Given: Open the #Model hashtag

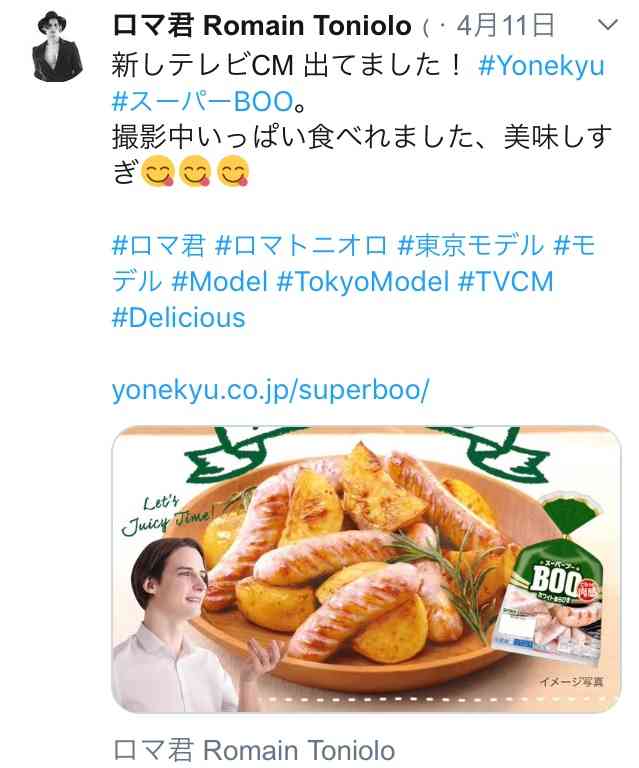Looking at the screenshot, I should (219, 281).
